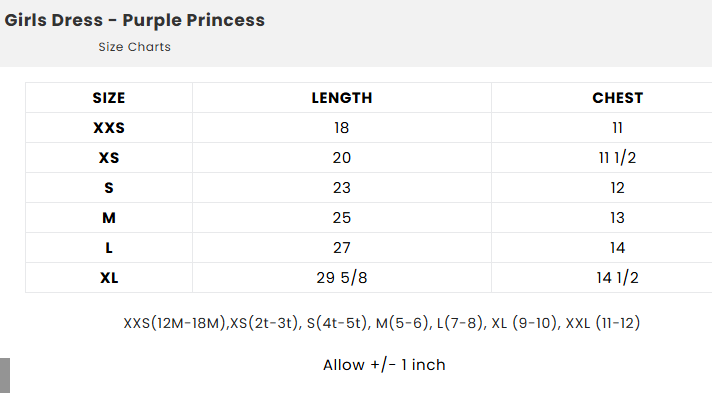Screen dimensions: 712x393
Task: Select the S size row label
Action: point(109,188)
